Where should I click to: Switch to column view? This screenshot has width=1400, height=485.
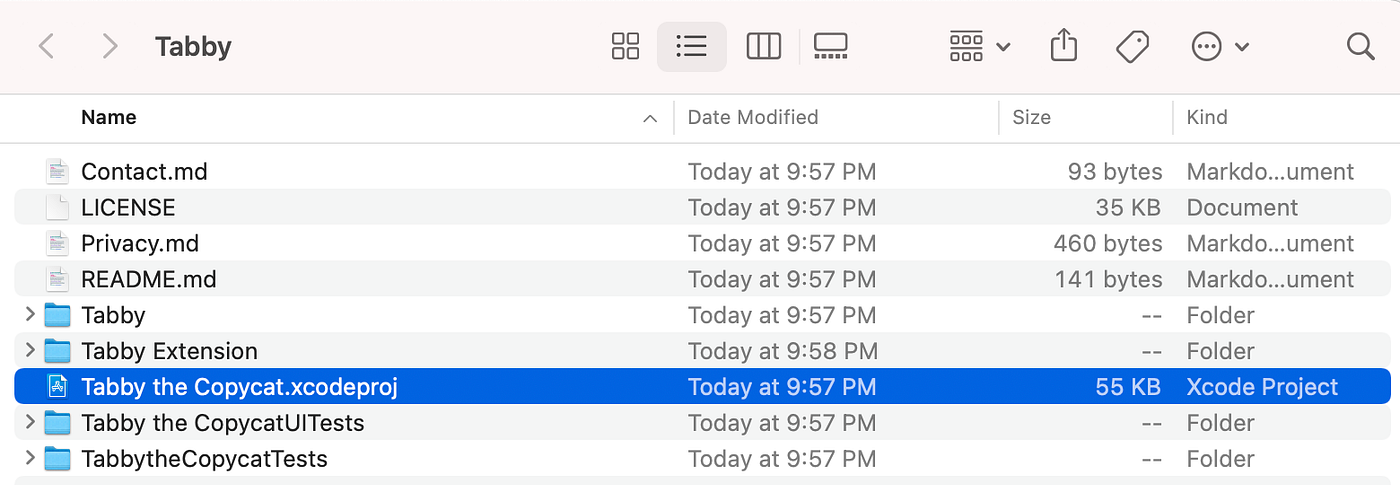point(763,46)
